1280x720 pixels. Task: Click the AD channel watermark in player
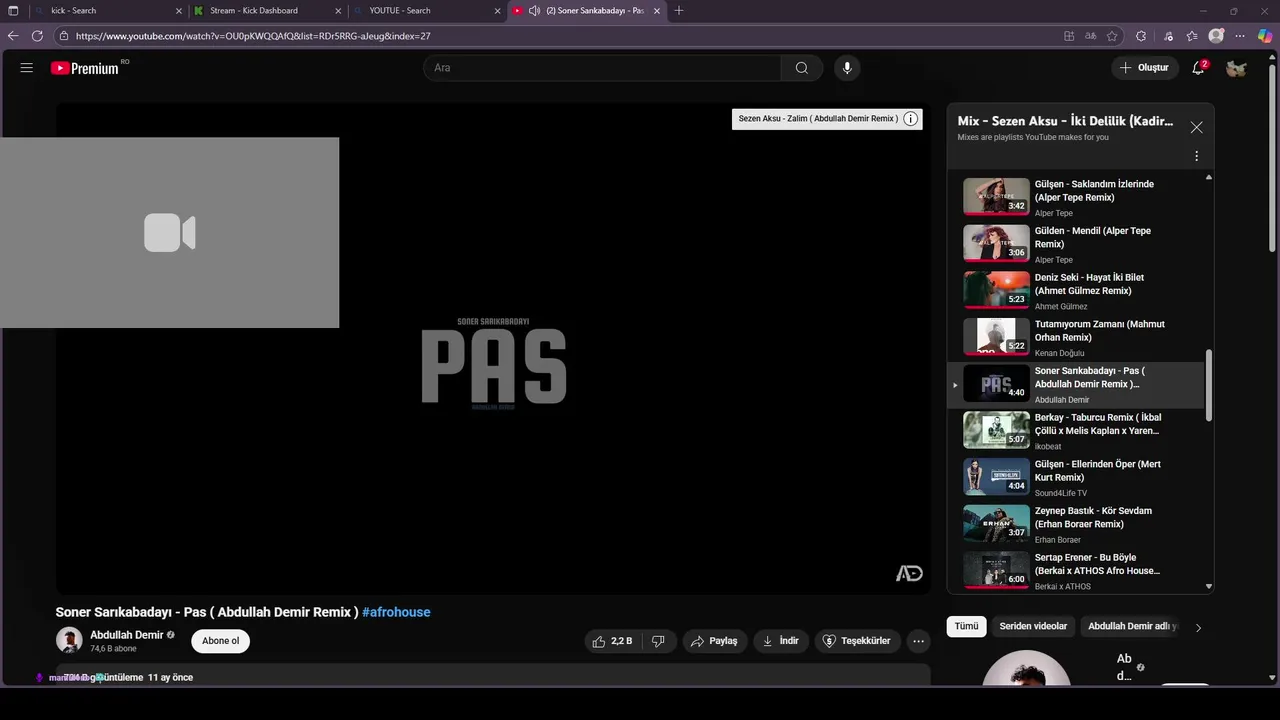coord(909,573)
